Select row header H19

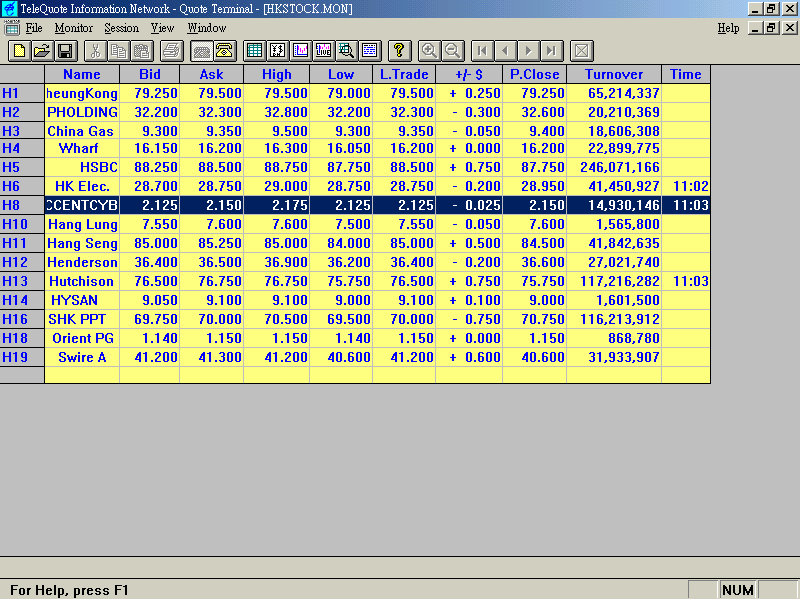point(22,357)
